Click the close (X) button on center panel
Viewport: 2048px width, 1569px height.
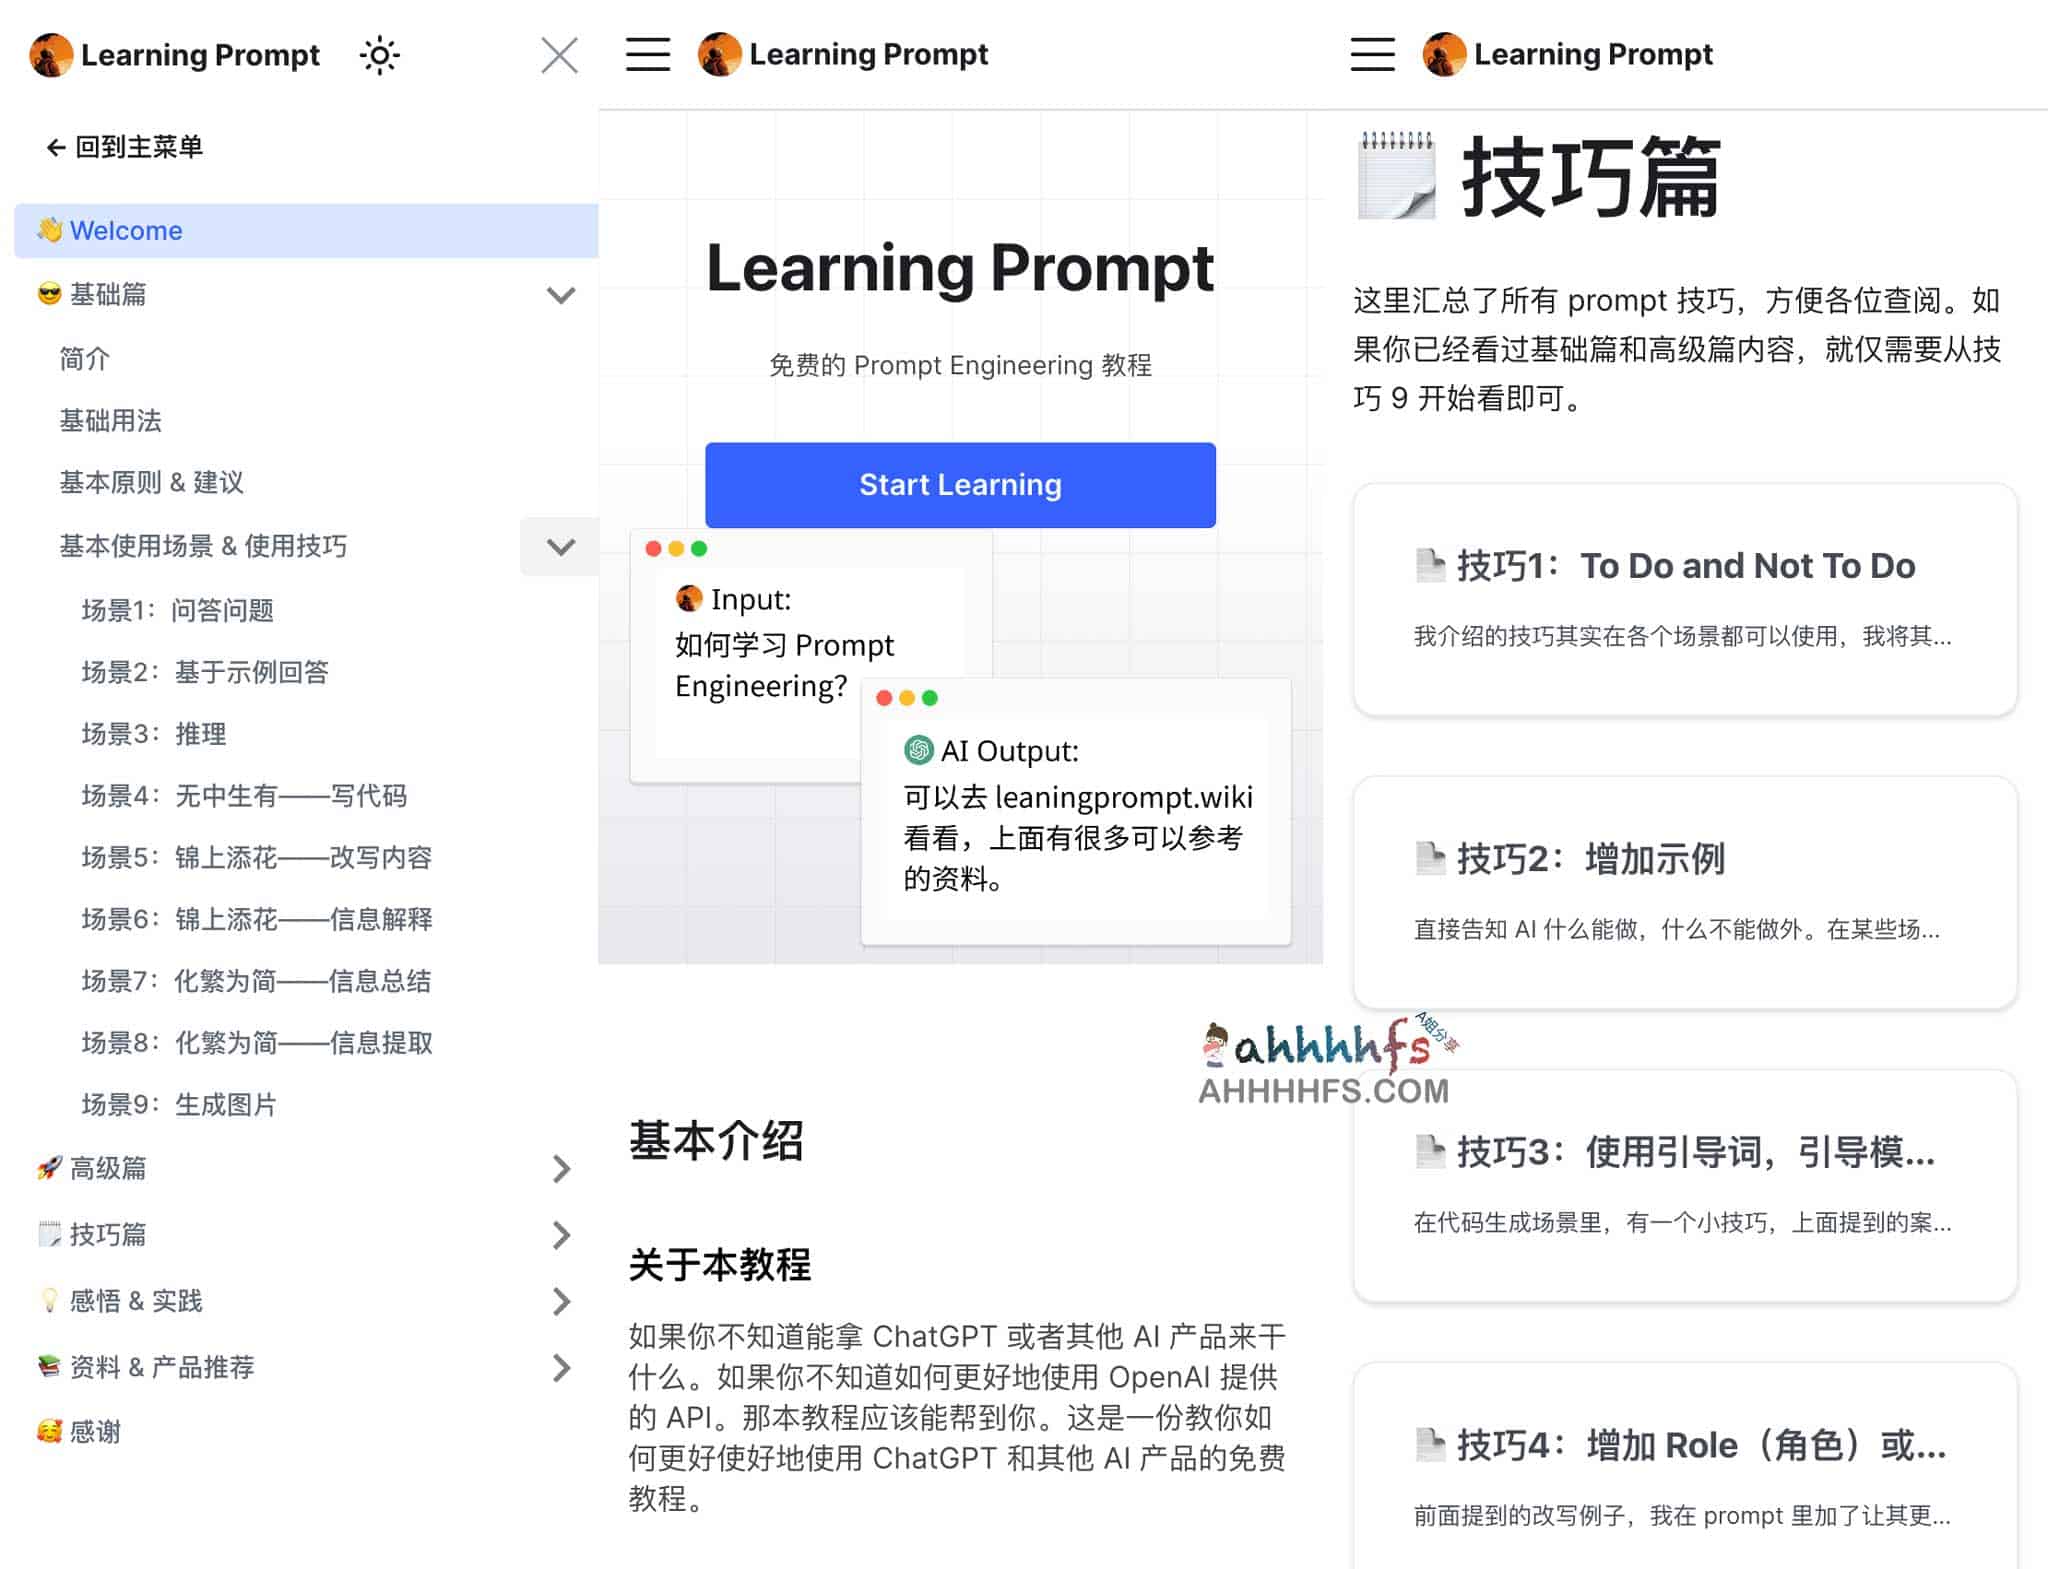[559, 53]
